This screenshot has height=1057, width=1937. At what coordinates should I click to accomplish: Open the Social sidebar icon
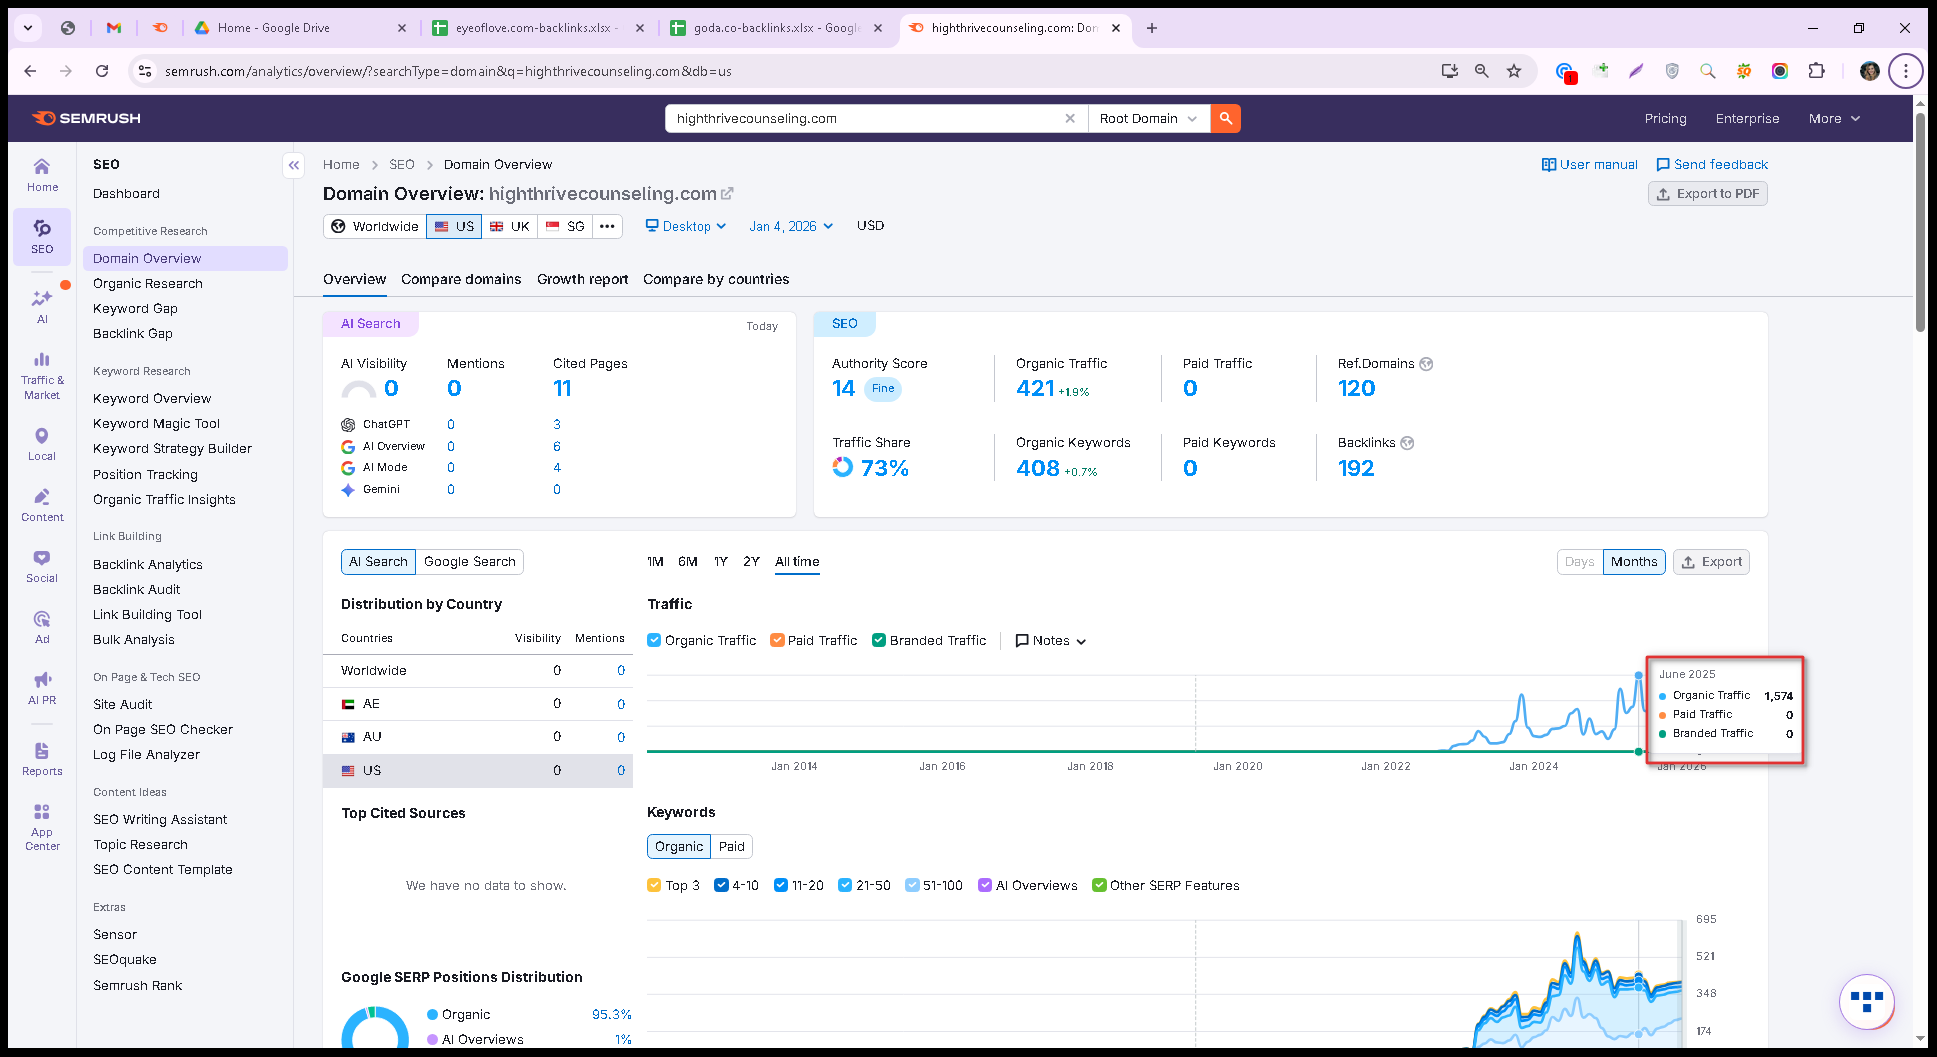(42, 566)
